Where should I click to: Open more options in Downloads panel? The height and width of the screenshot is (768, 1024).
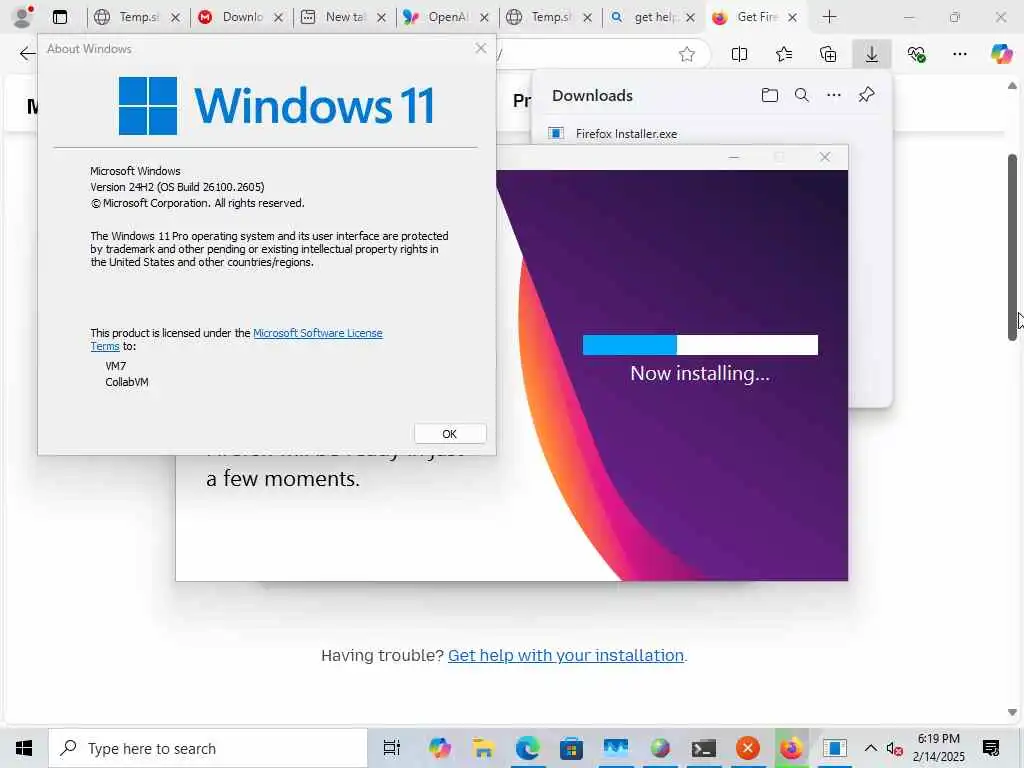(834, 95)
